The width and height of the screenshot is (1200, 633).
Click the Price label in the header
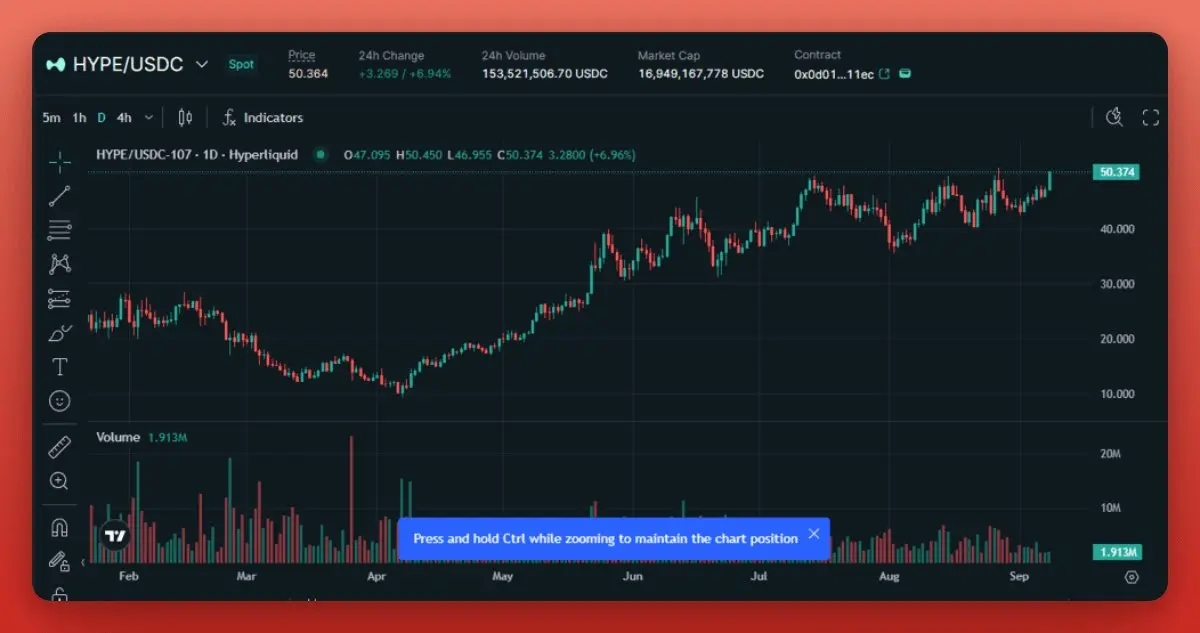pos(301,55)
